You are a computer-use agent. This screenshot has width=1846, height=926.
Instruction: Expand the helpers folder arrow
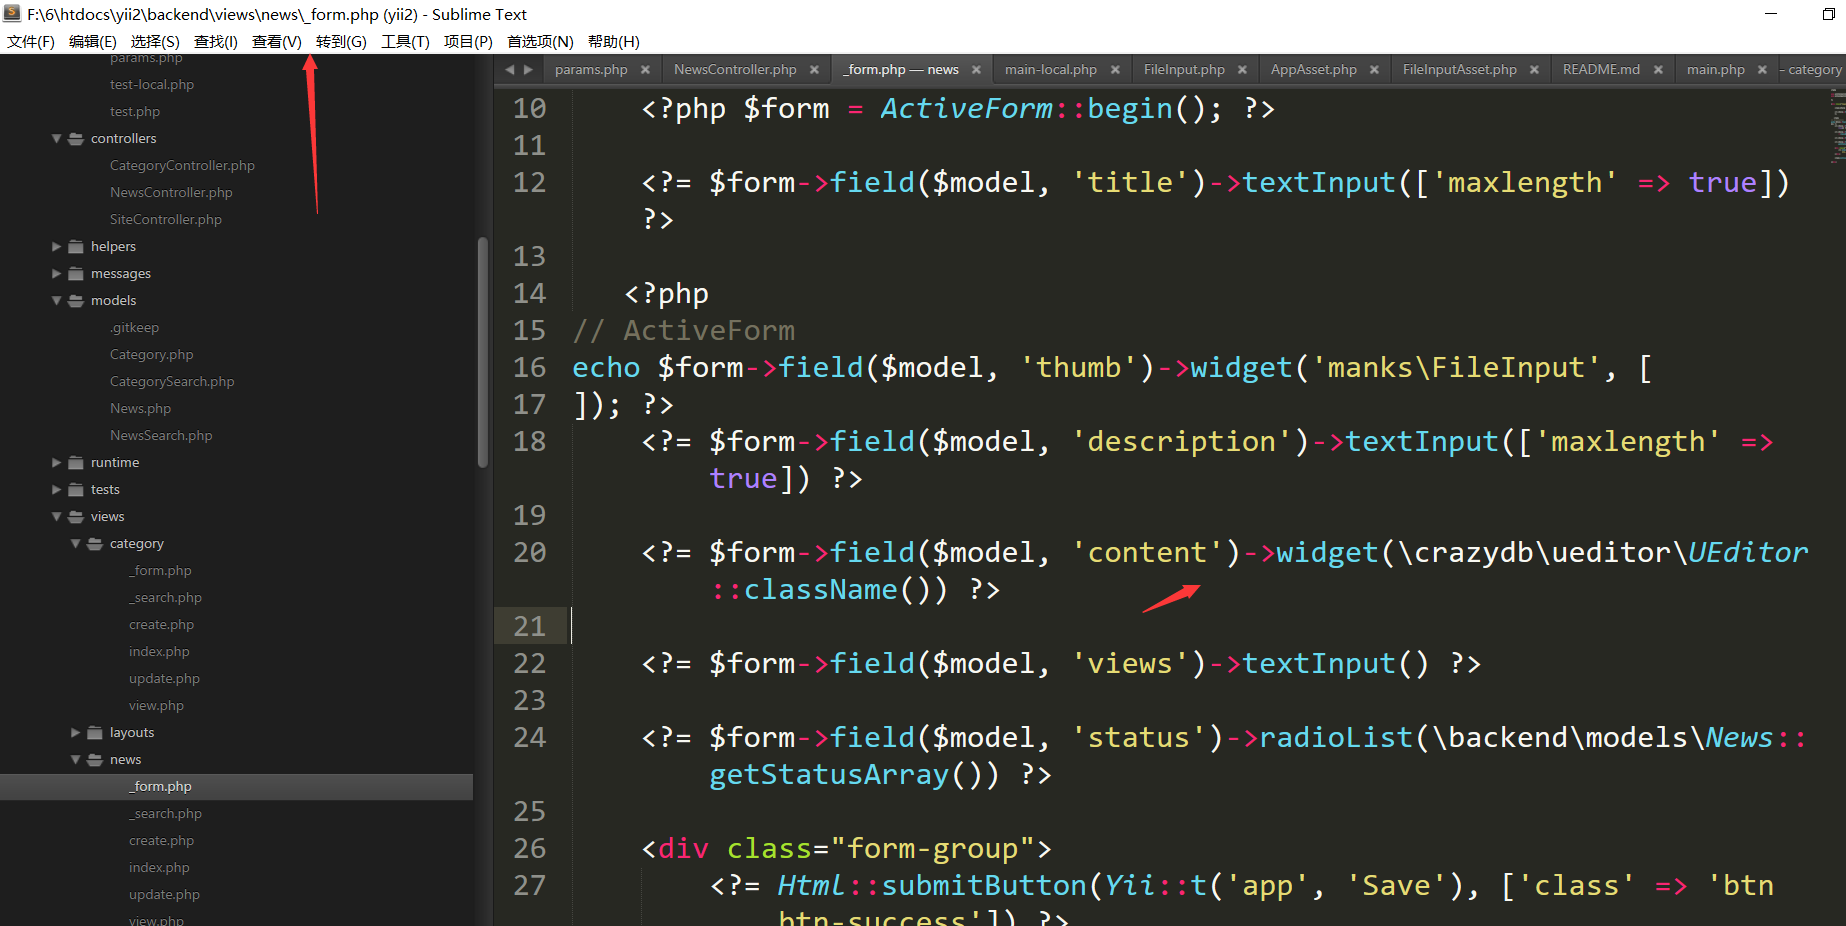57,247
